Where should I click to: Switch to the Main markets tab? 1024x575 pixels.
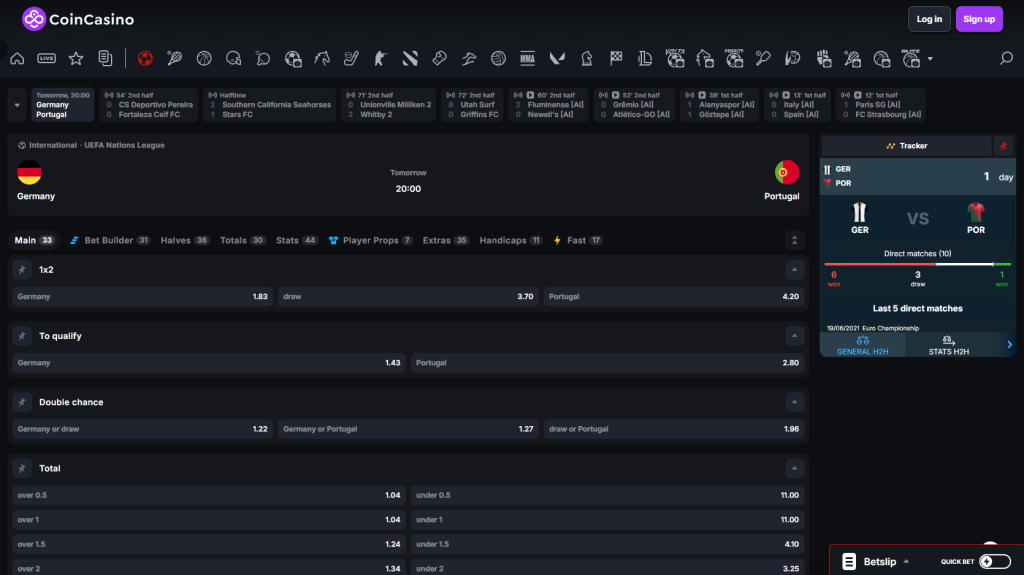33,240
